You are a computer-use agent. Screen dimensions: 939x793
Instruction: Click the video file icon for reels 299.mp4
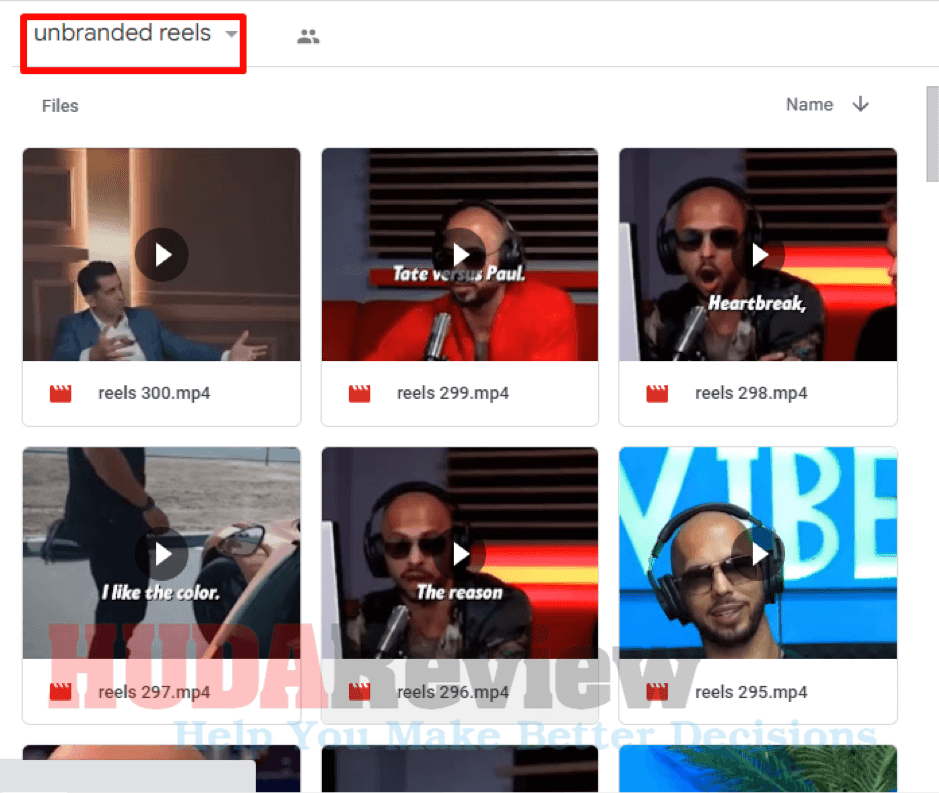pos(359,394)
